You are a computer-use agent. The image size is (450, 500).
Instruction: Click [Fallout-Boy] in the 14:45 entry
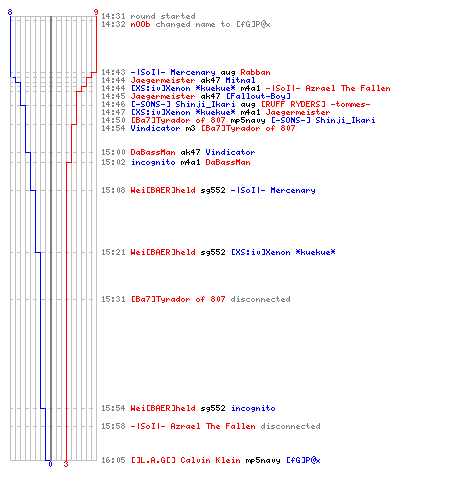pyautogui.click(x=259, y=96)
